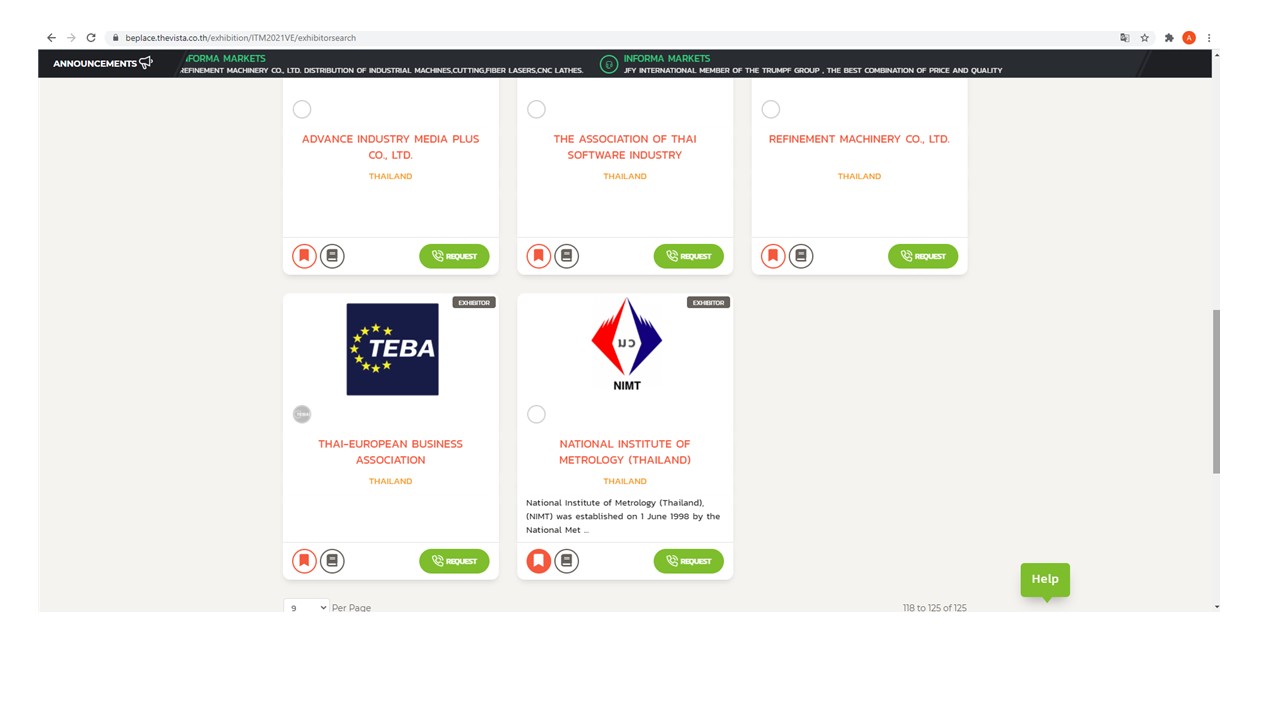Screen dimensions: 1280x720
Task: Open the National Institute of Metrology (Thailand) title link
Action: click(625, 452)
